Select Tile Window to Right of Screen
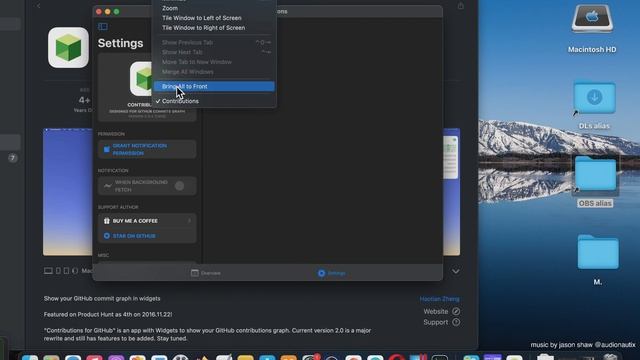Viewport: 640px width, 360px height. coord(204,28)
